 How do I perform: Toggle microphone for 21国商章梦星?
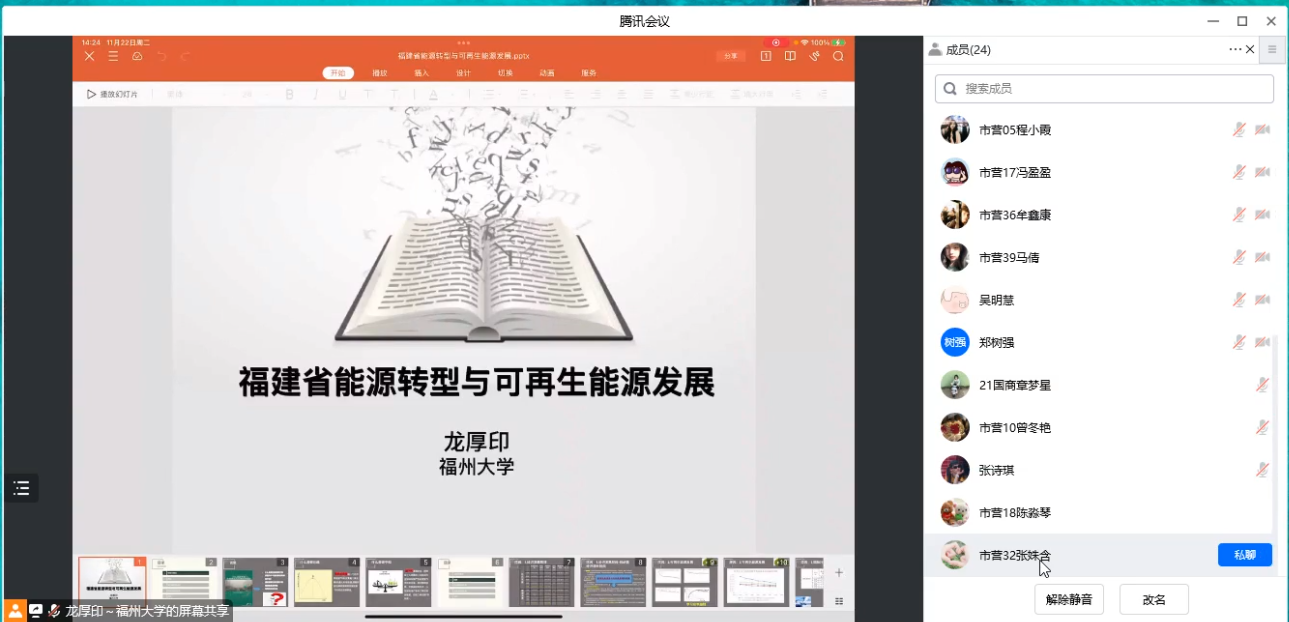pos(1262,385)
